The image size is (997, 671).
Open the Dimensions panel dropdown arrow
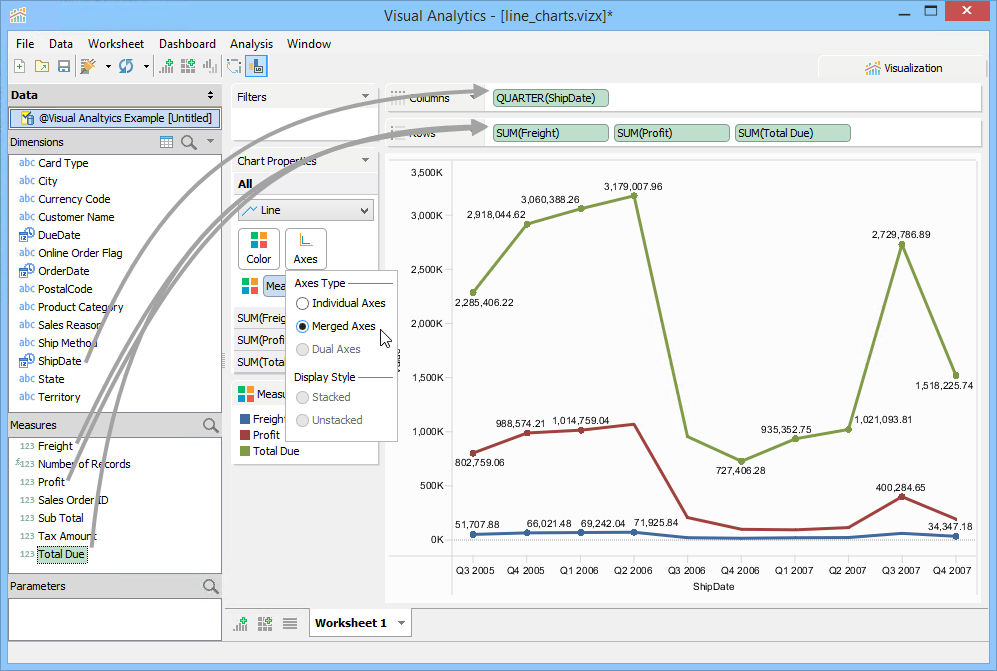(210, 141)
